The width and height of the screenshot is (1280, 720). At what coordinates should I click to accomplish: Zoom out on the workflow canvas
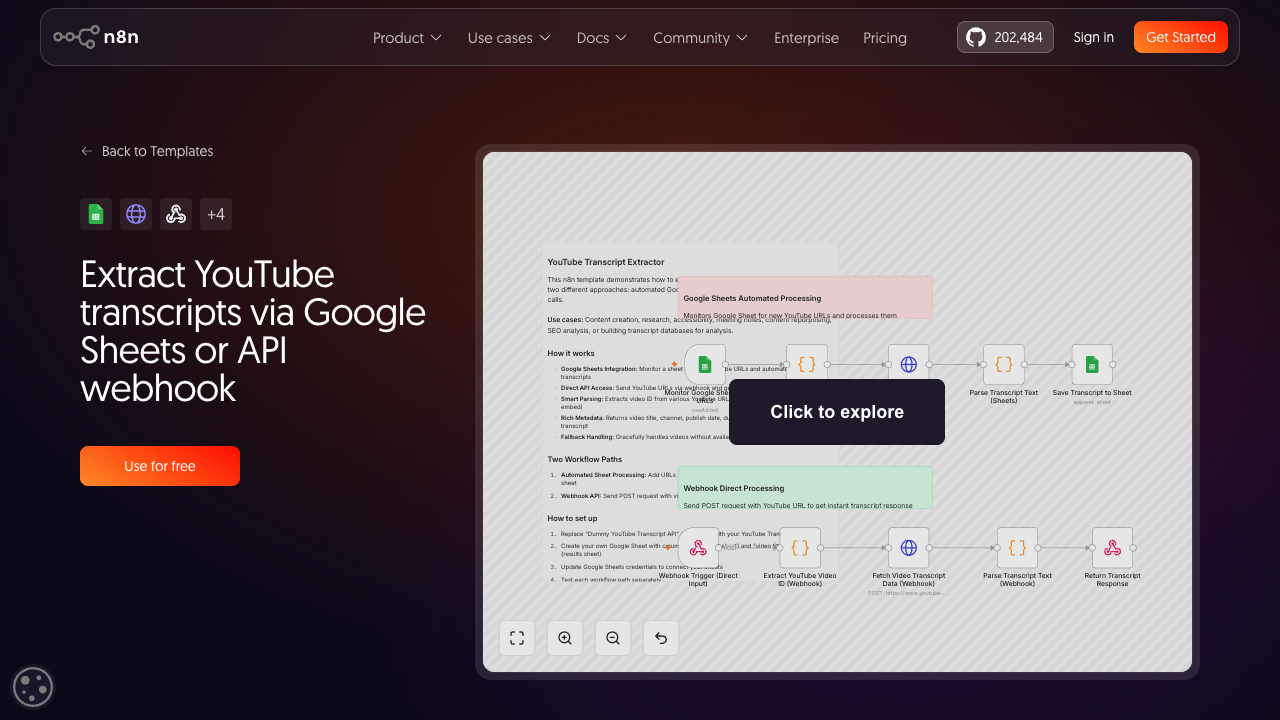point(613,638)
